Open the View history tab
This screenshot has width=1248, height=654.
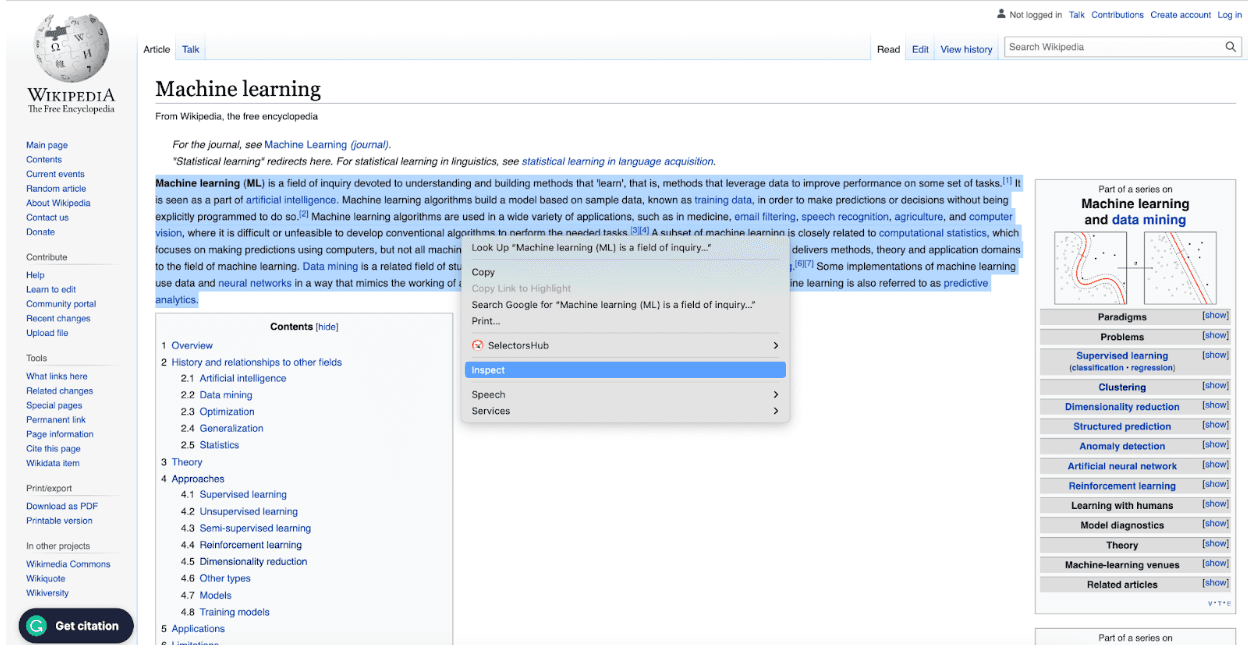(x=966, y=48)
